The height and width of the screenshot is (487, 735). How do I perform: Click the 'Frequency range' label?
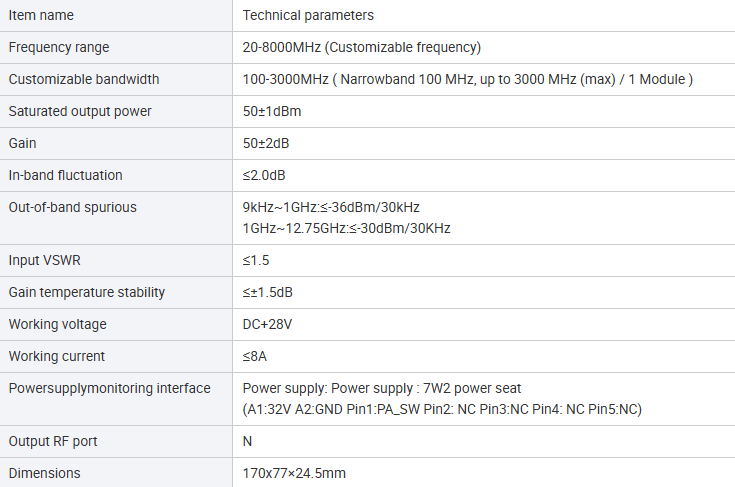coord(59,47)
